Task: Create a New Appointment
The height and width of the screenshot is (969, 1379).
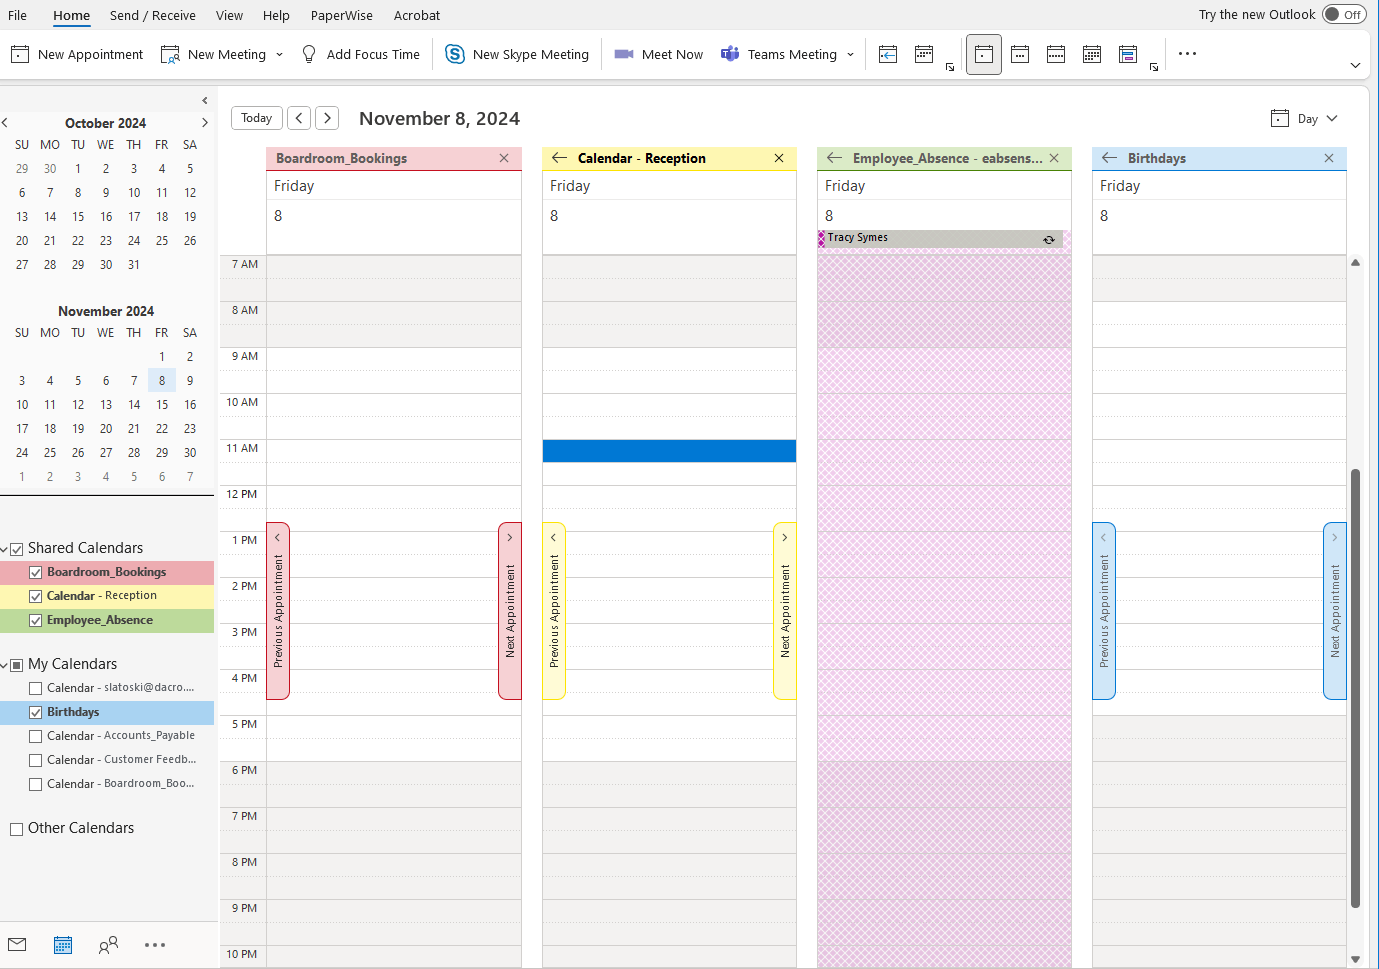Action: coord(77,54)
